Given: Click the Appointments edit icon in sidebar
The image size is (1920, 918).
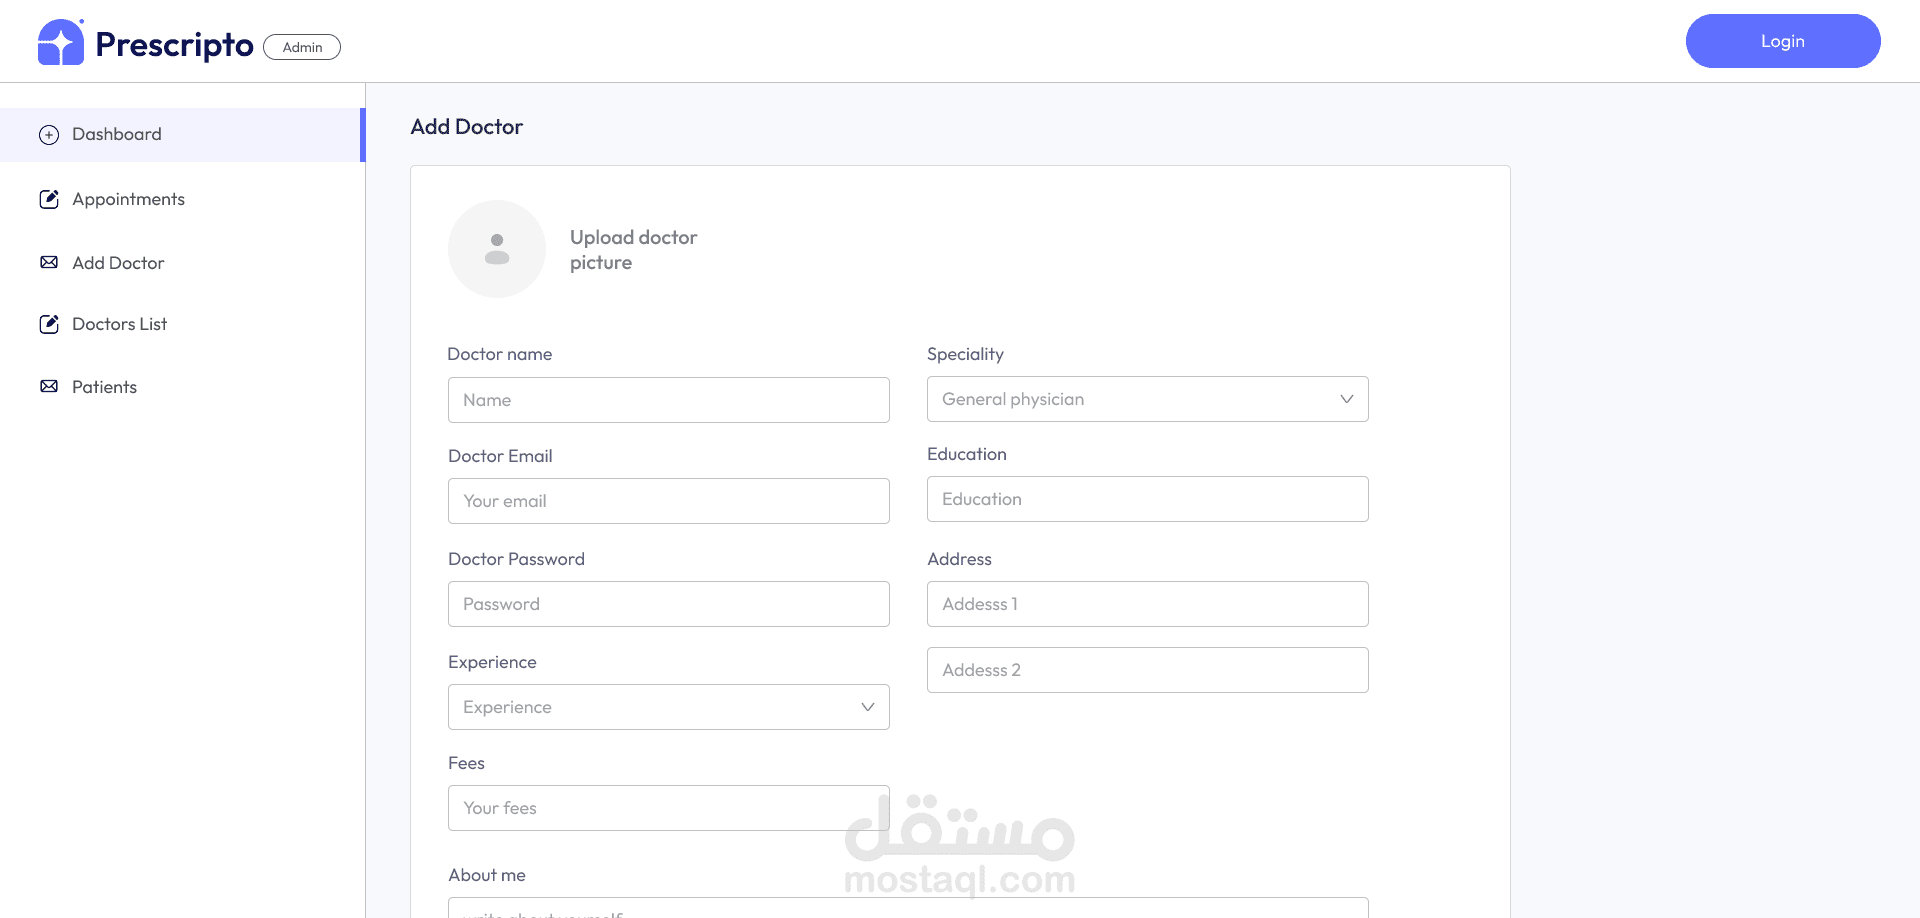Looking at the screenshot, I should (x=49, y=199).
